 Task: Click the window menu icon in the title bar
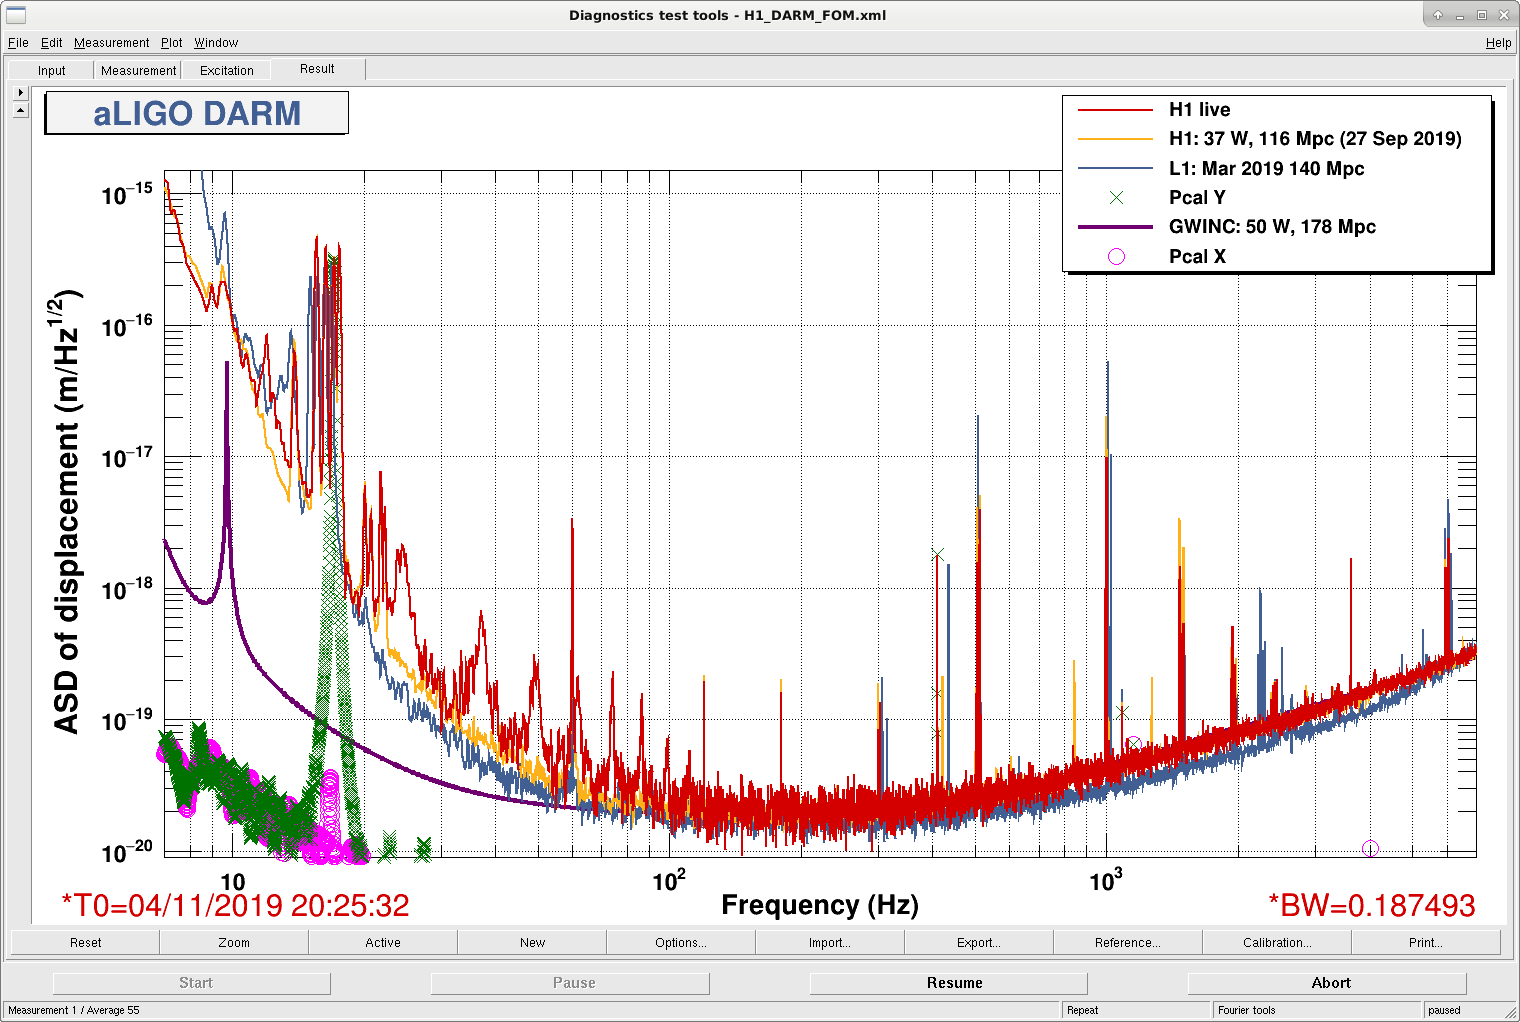pyautogui.click(x=16, y=14)
